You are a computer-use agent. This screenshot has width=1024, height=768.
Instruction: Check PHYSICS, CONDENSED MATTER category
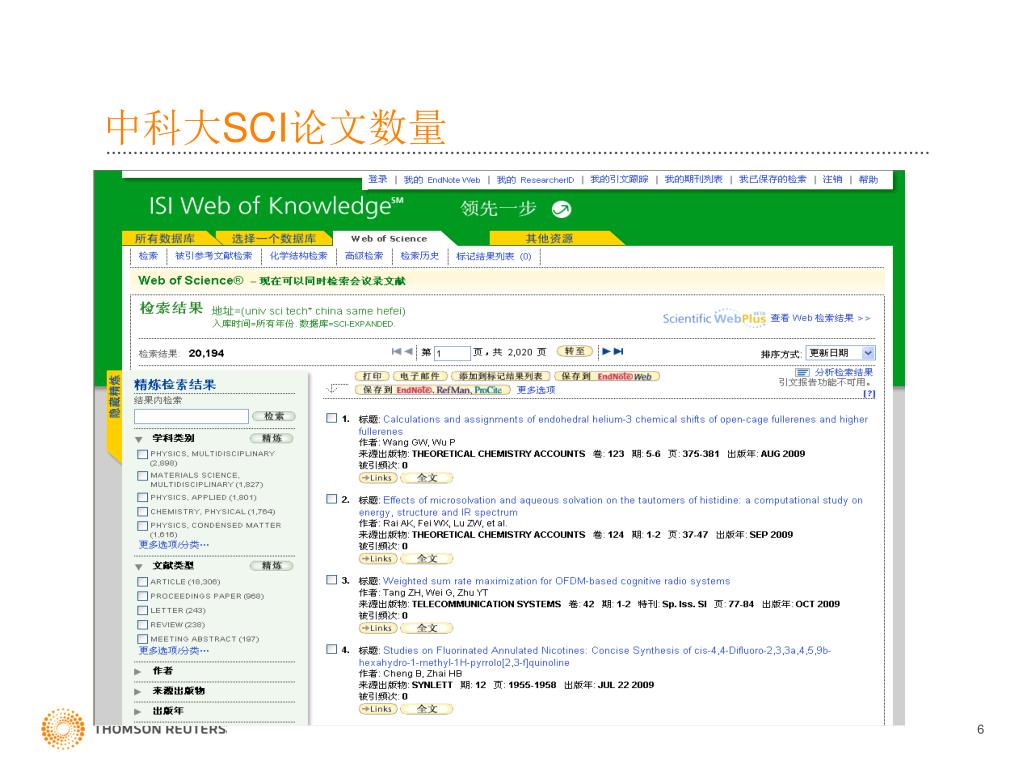pyautogui.click(x=142, y=526)
